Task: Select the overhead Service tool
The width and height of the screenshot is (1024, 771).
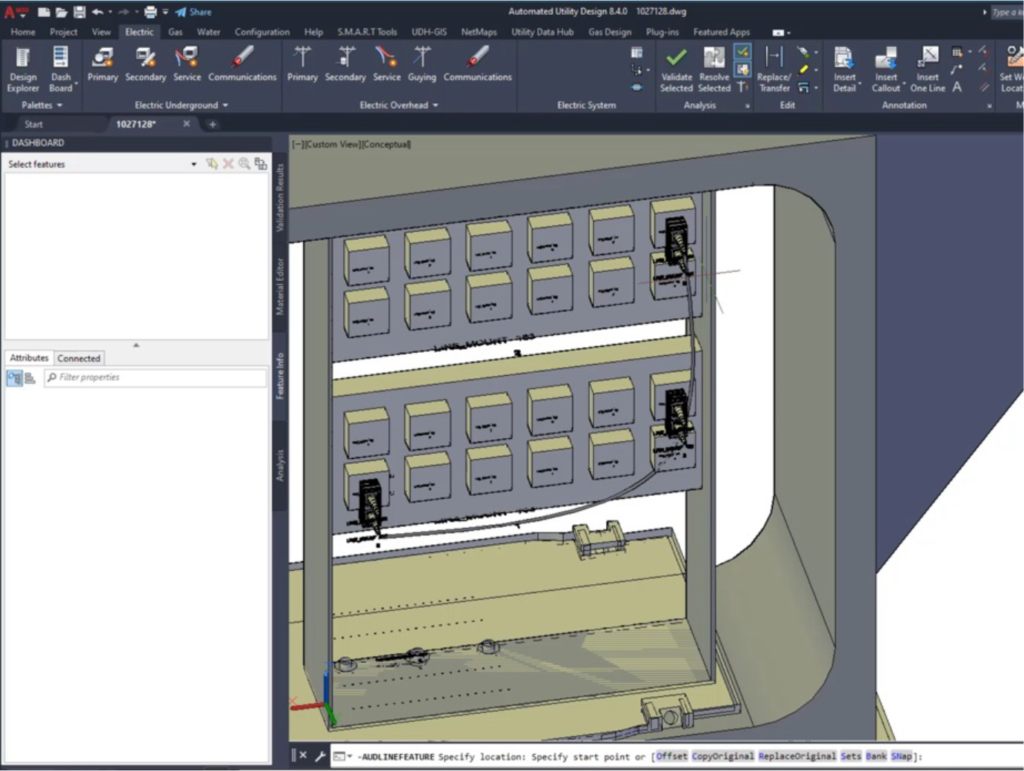Action: point(387,64)
